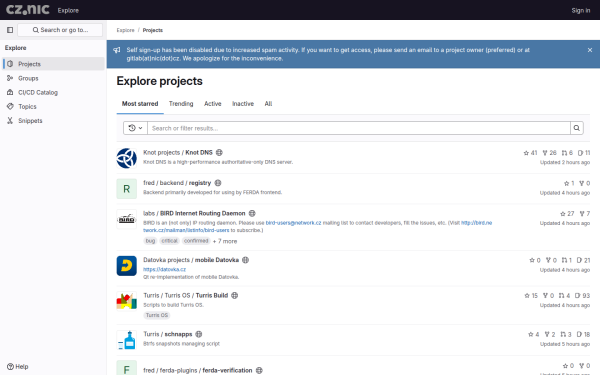
Task: Select the confirmed topic tag
Action: pyautogui.click(x=196, y=241)
